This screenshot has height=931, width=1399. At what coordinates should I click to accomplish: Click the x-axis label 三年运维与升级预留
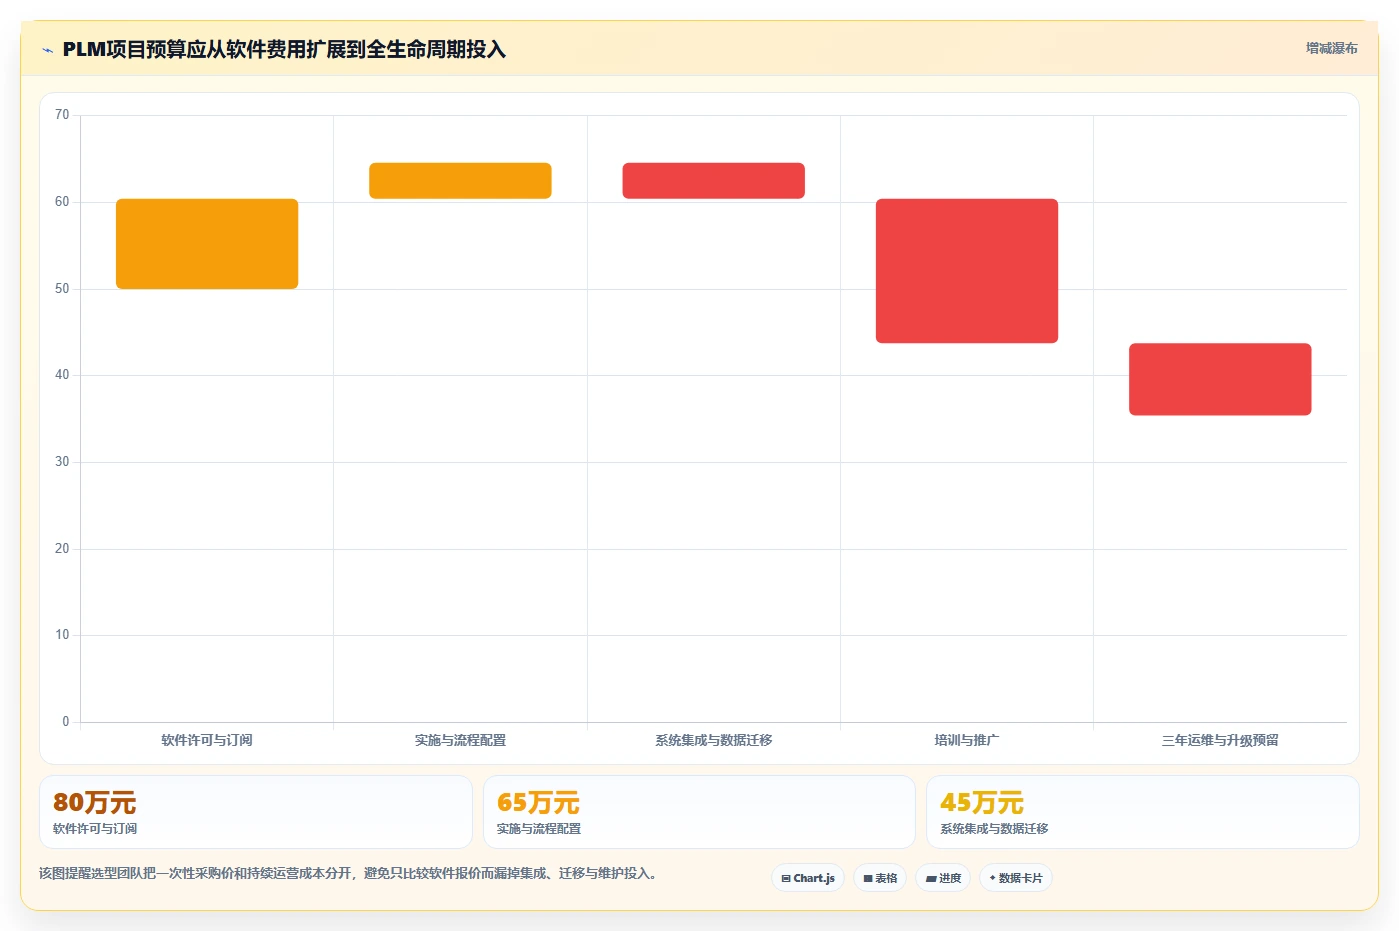tap(1220, 740)
